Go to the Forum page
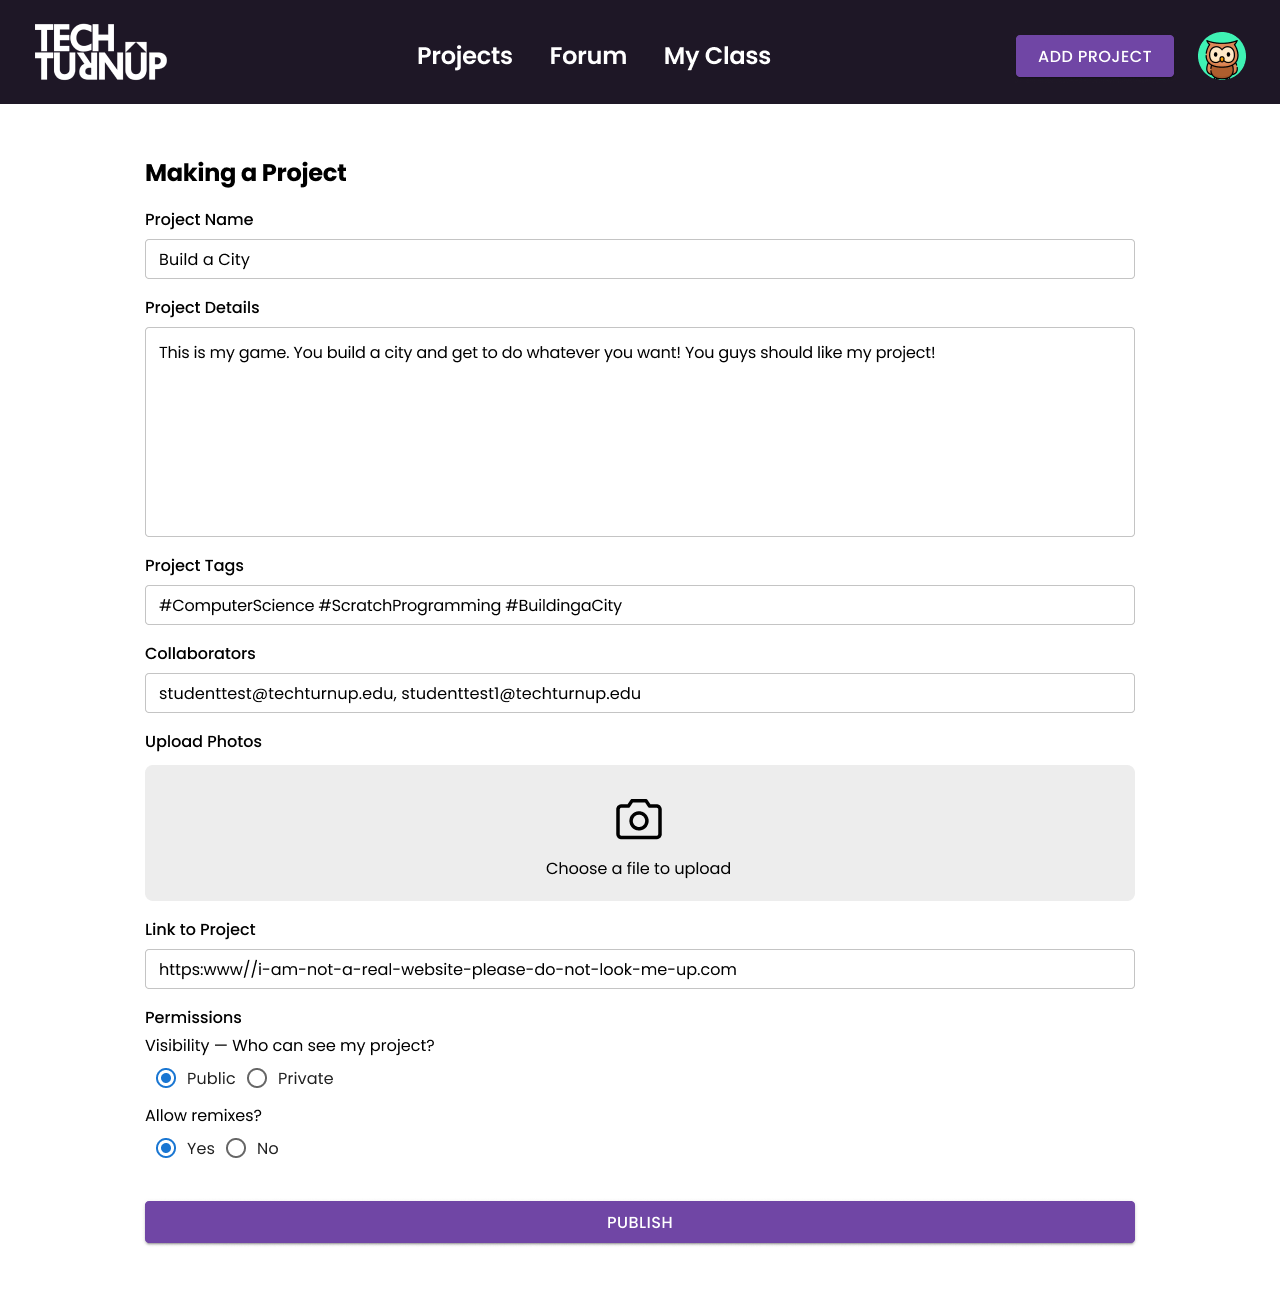 (x=588, y=56)
